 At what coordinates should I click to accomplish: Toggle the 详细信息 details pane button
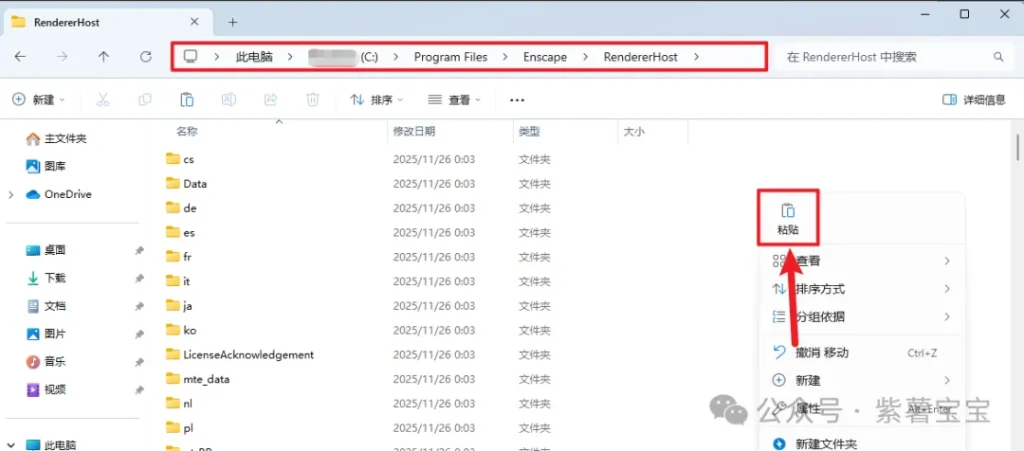click(x=974, y=100)
